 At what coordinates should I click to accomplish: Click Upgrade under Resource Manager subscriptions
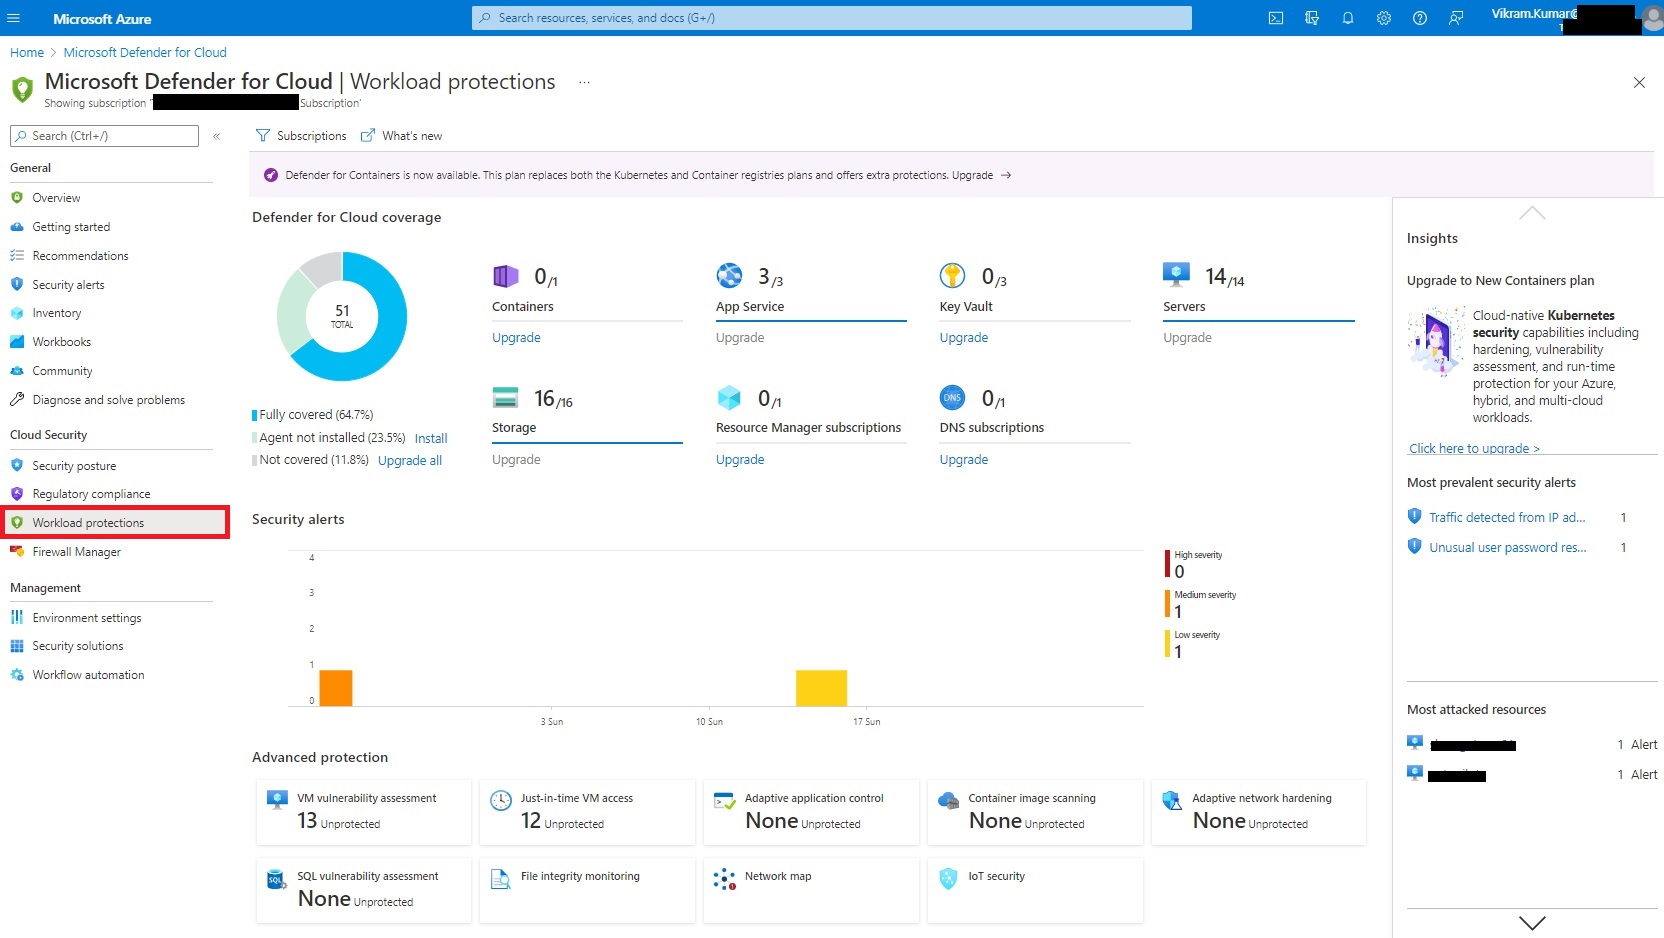740,460
